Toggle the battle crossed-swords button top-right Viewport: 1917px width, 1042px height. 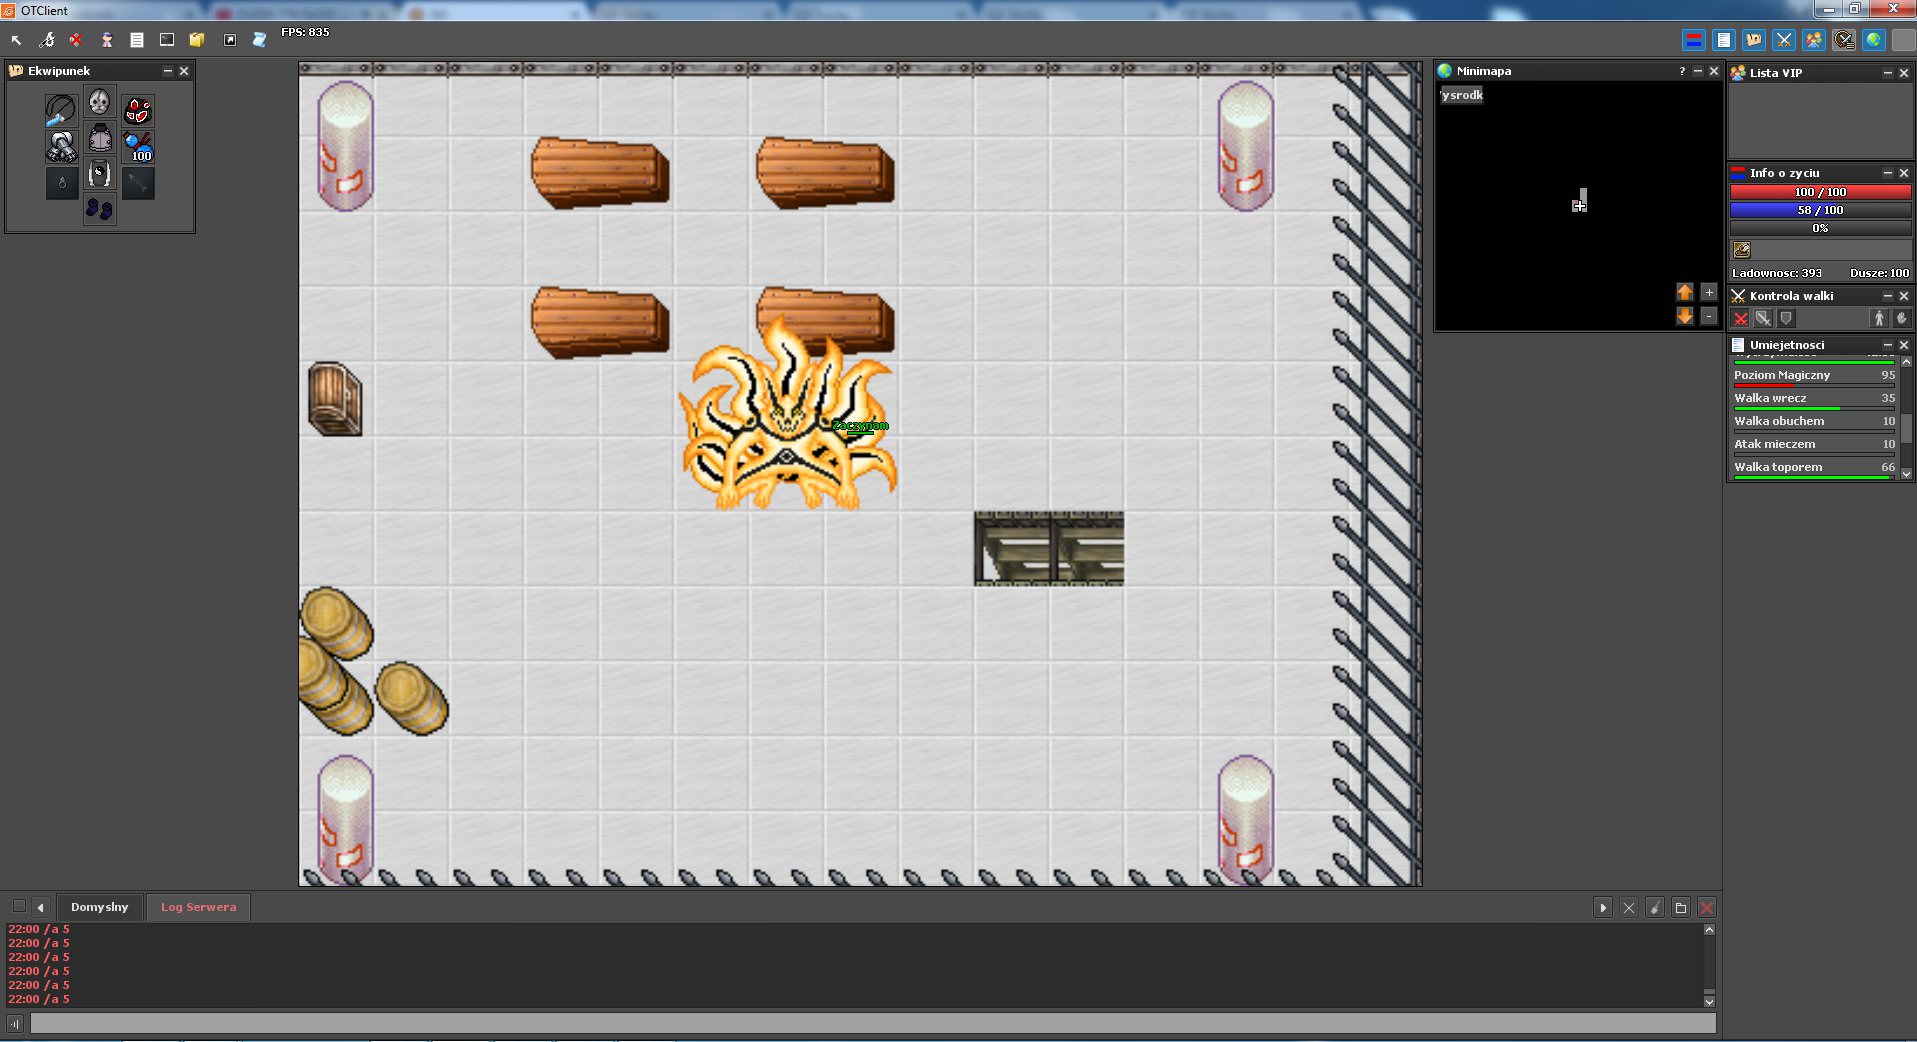pyautogui.click(x=1783, y=40)
